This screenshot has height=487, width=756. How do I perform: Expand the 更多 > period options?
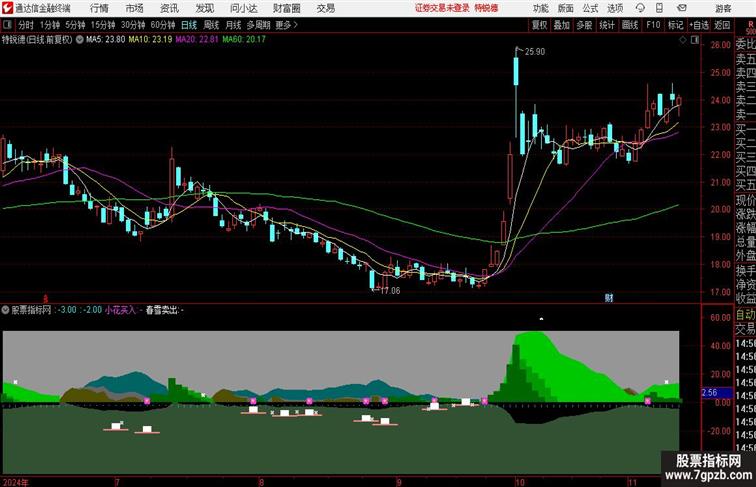point(287,25)
